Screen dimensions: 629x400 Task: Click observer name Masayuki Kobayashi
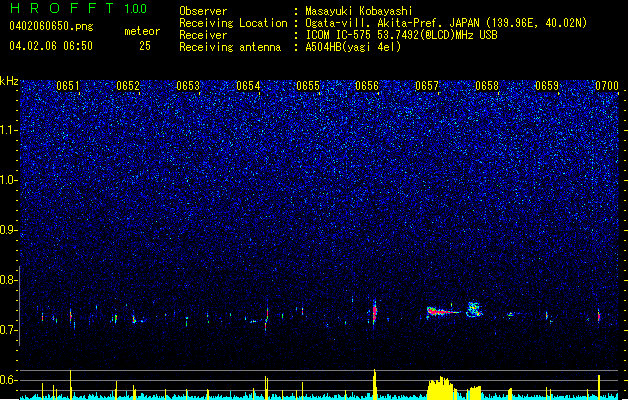click(359, 11)
